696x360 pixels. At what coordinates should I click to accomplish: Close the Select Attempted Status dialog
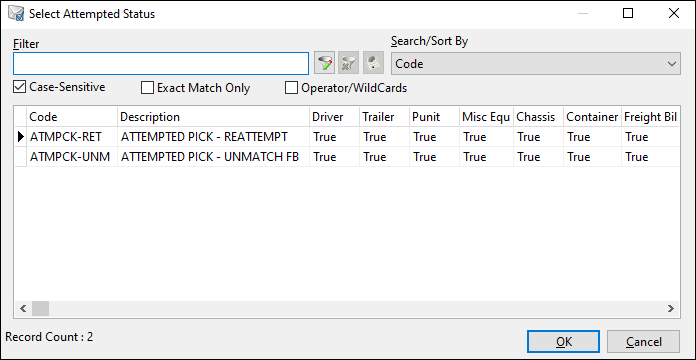point(673,14)
